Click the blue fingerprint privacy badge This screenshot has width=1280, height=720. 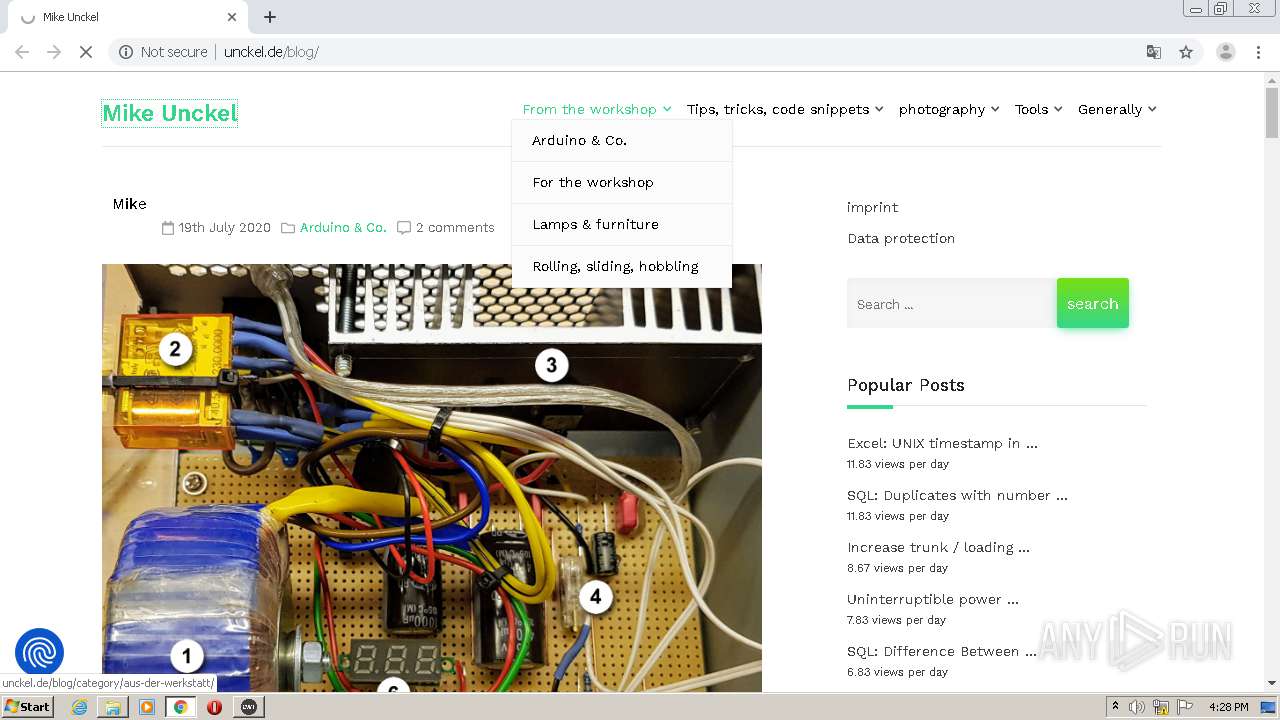(x=39, y=653)
